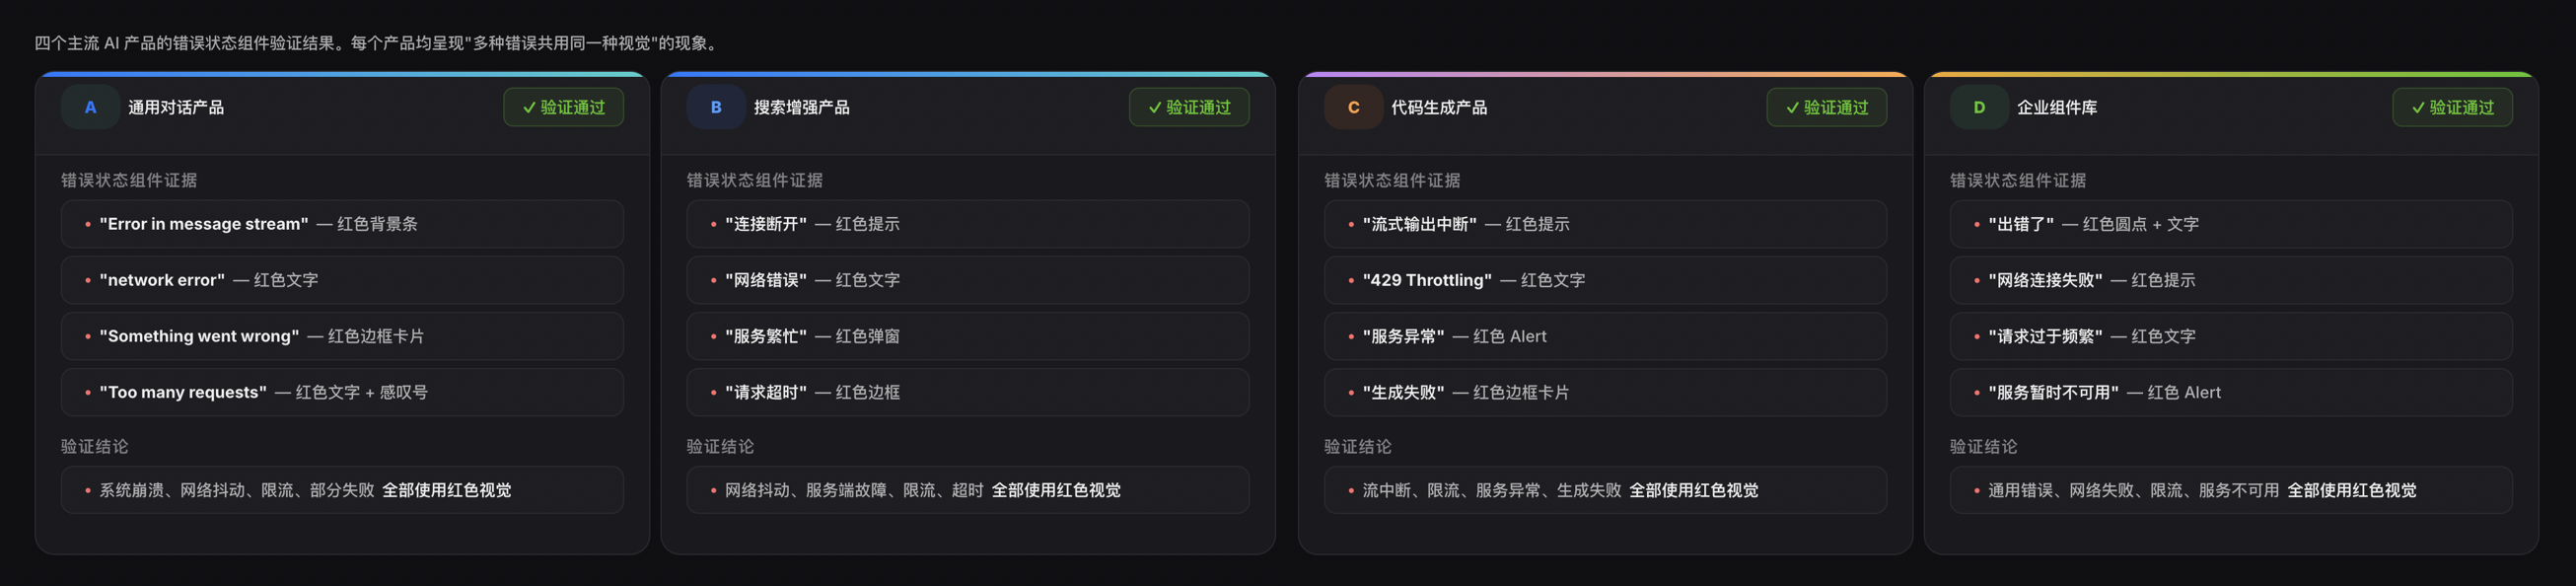Select the orange C letter badge
This screenshot has width=2576, height=586.
pos(1353,107)
